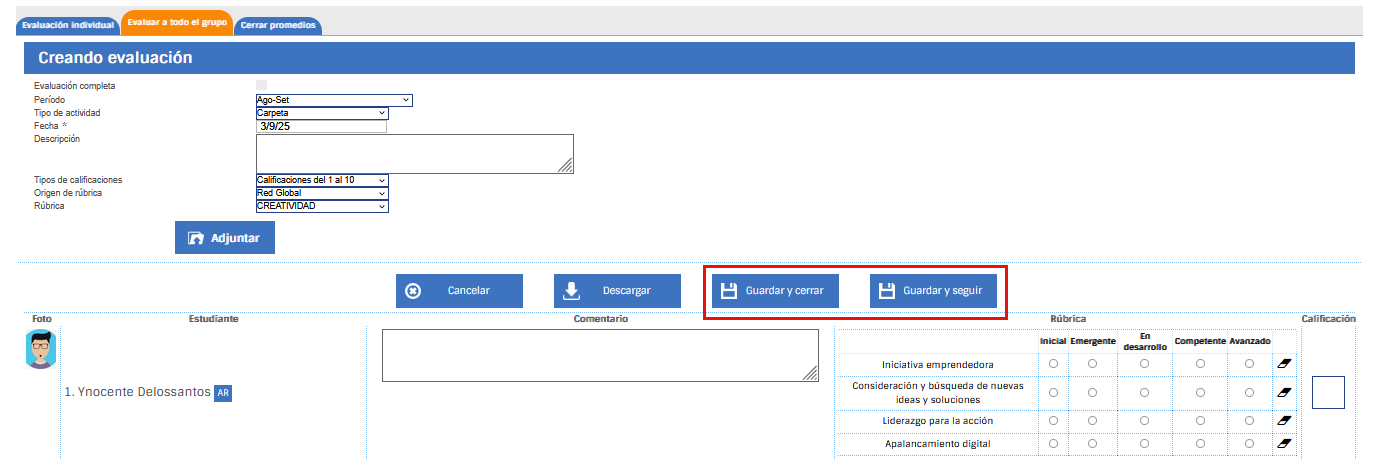
Task: Download using the Descargar button
Action: [x=617, y=291]
